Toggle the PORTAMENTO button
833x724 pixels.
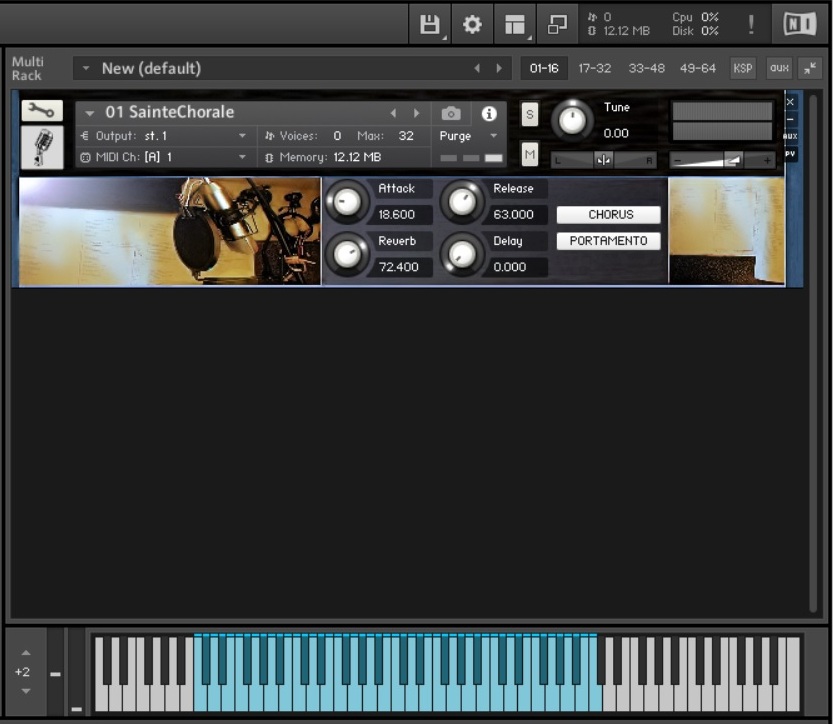click(x=608, y=241)
